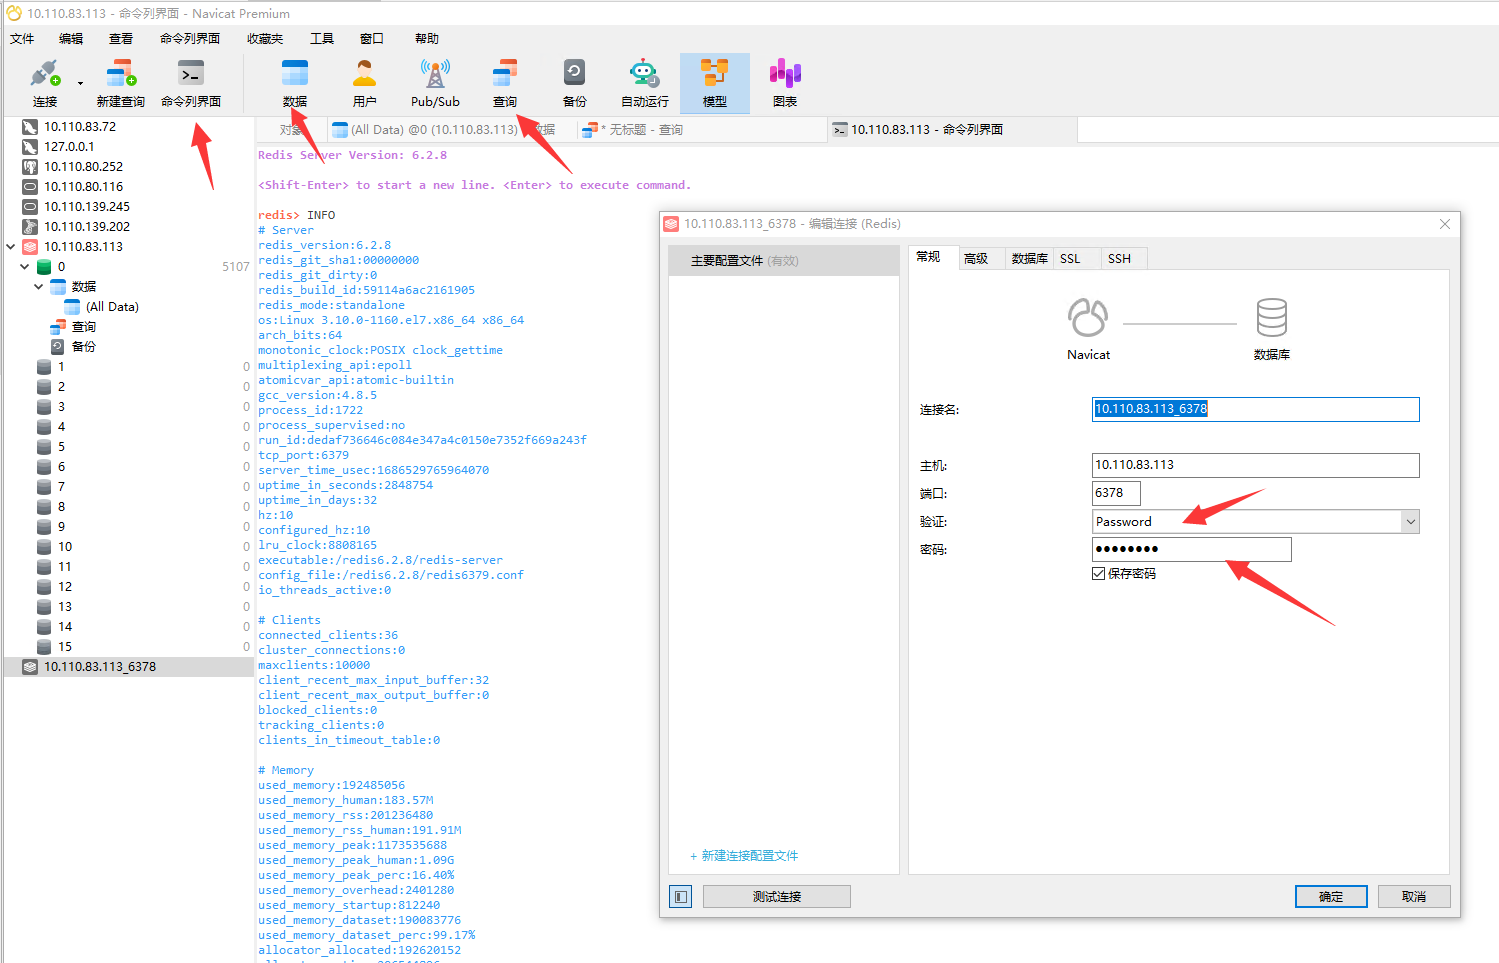1499x963 pixels.
Task: Click the 连接名 input field
Action: pyautogui.click(x=1255, y=409)
